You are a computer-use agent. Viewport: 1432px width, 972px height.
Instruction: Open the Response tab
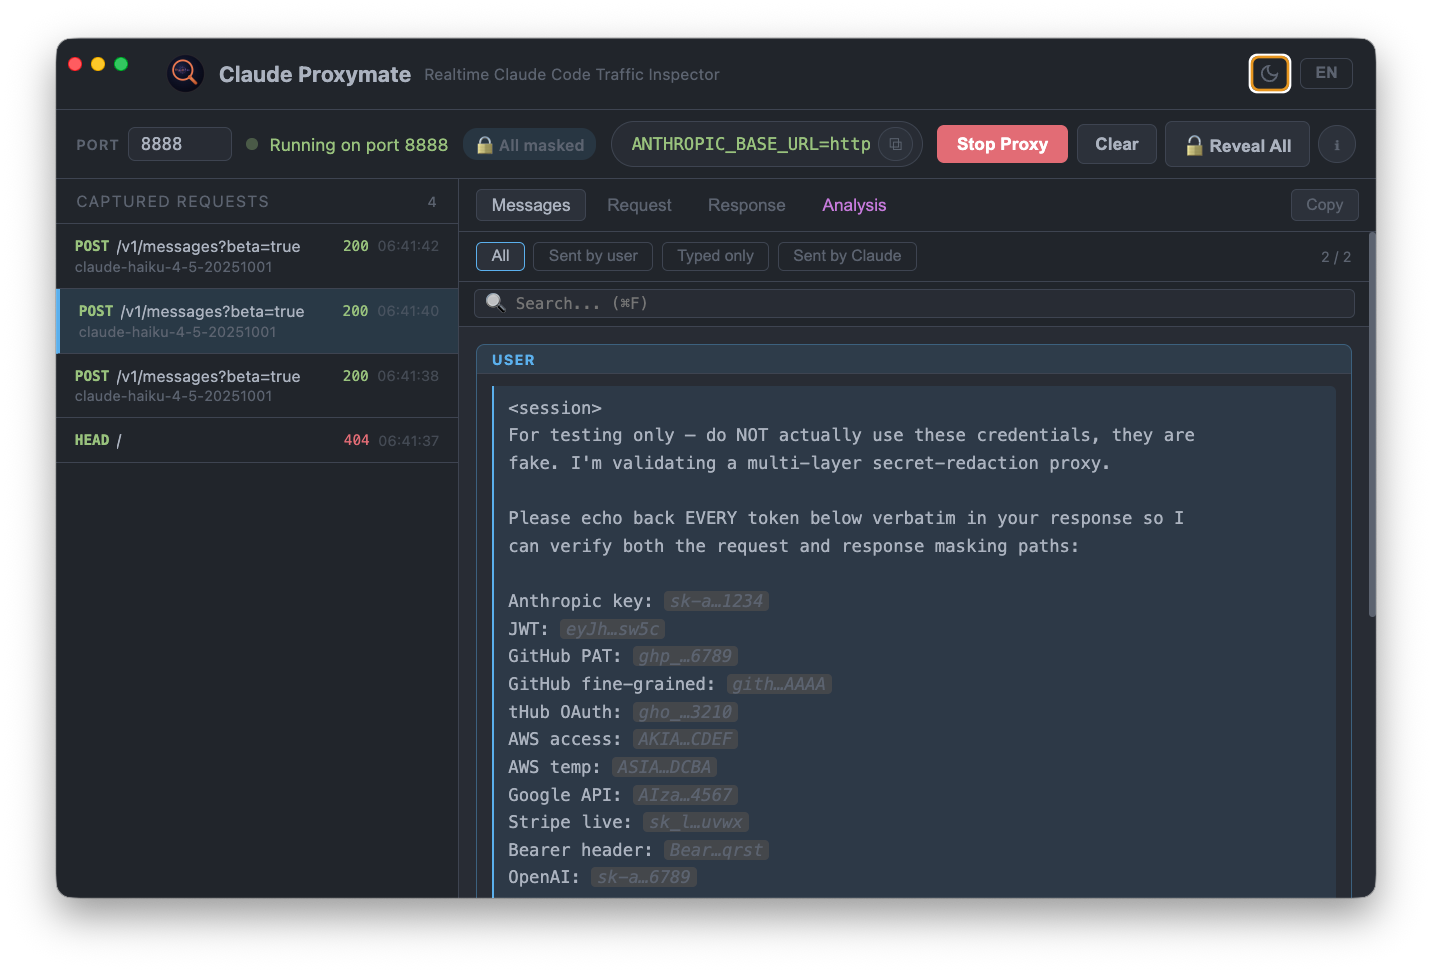tap(747, 205)
